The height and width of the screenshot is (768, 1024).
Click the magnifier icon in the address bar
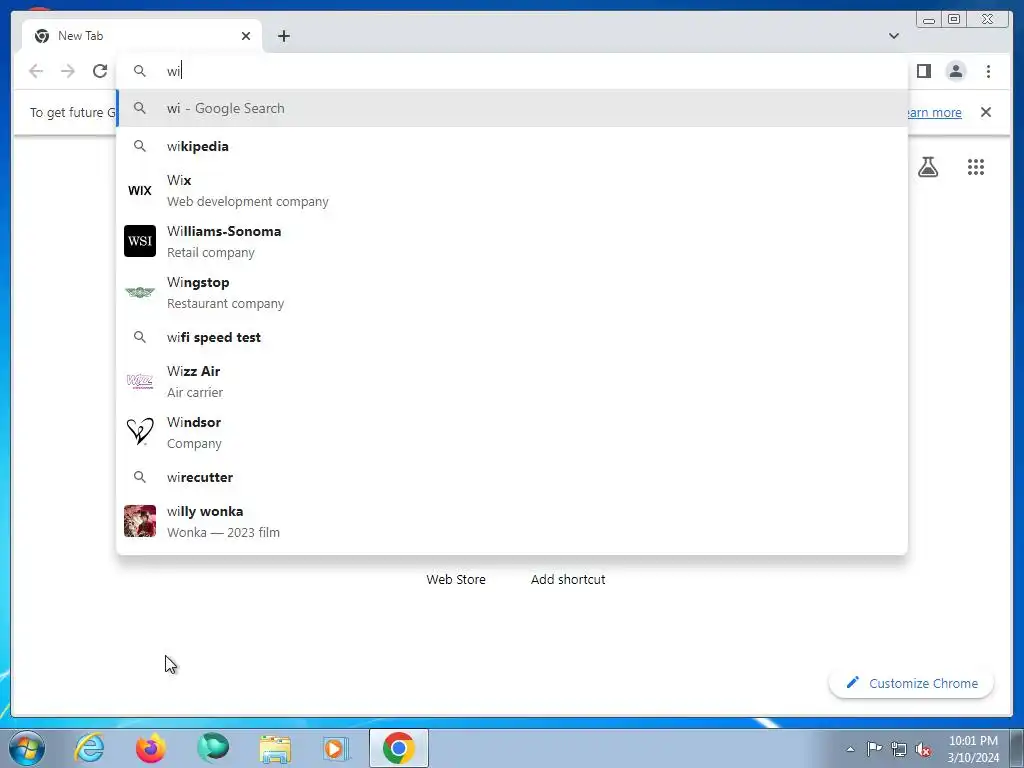point(140,71)
